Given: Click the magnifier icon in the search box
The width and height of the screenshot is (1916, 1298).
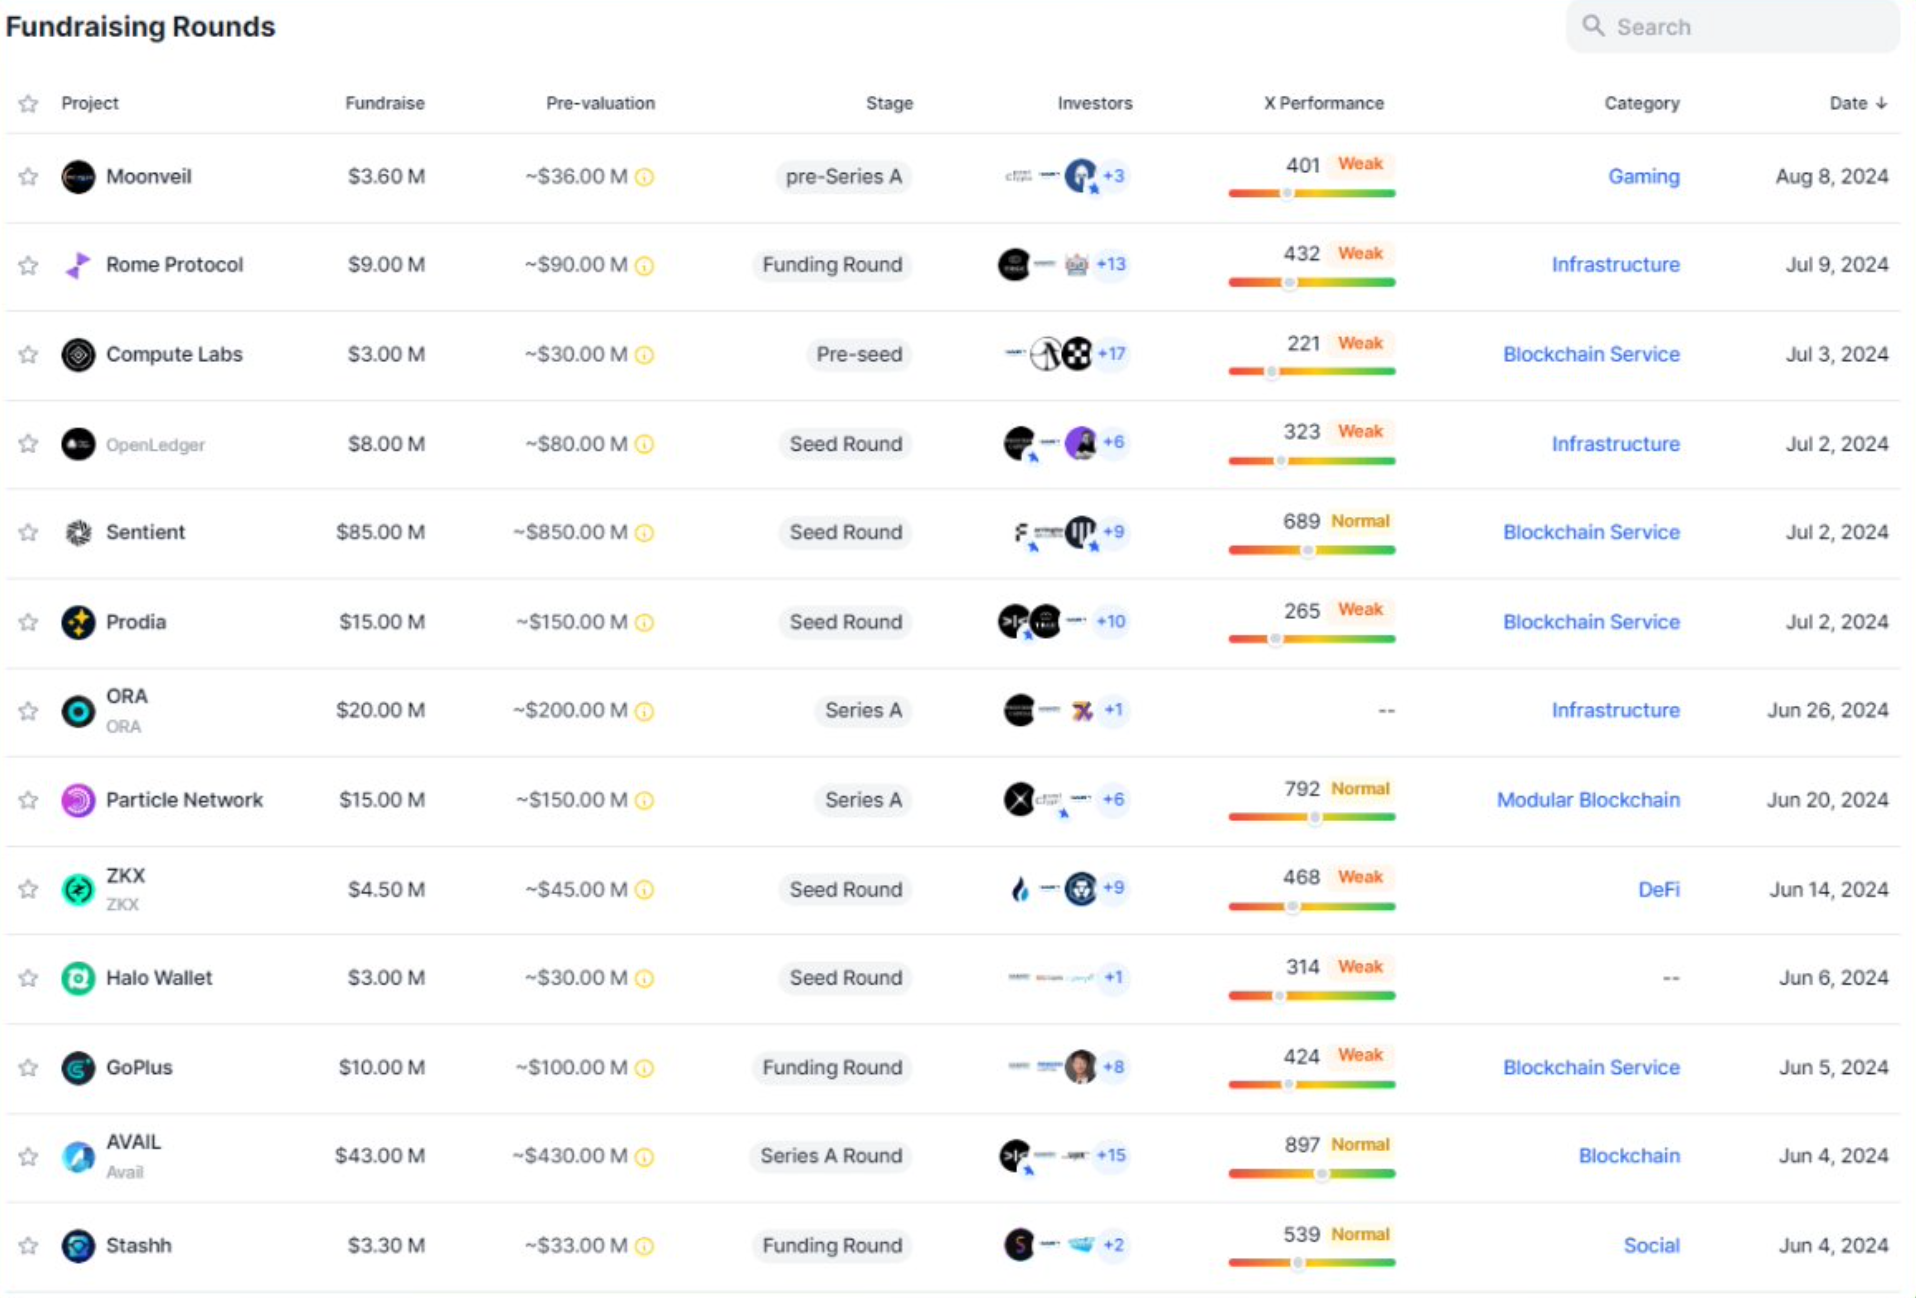Looking at the screenshot, I should click(1593, 26).
